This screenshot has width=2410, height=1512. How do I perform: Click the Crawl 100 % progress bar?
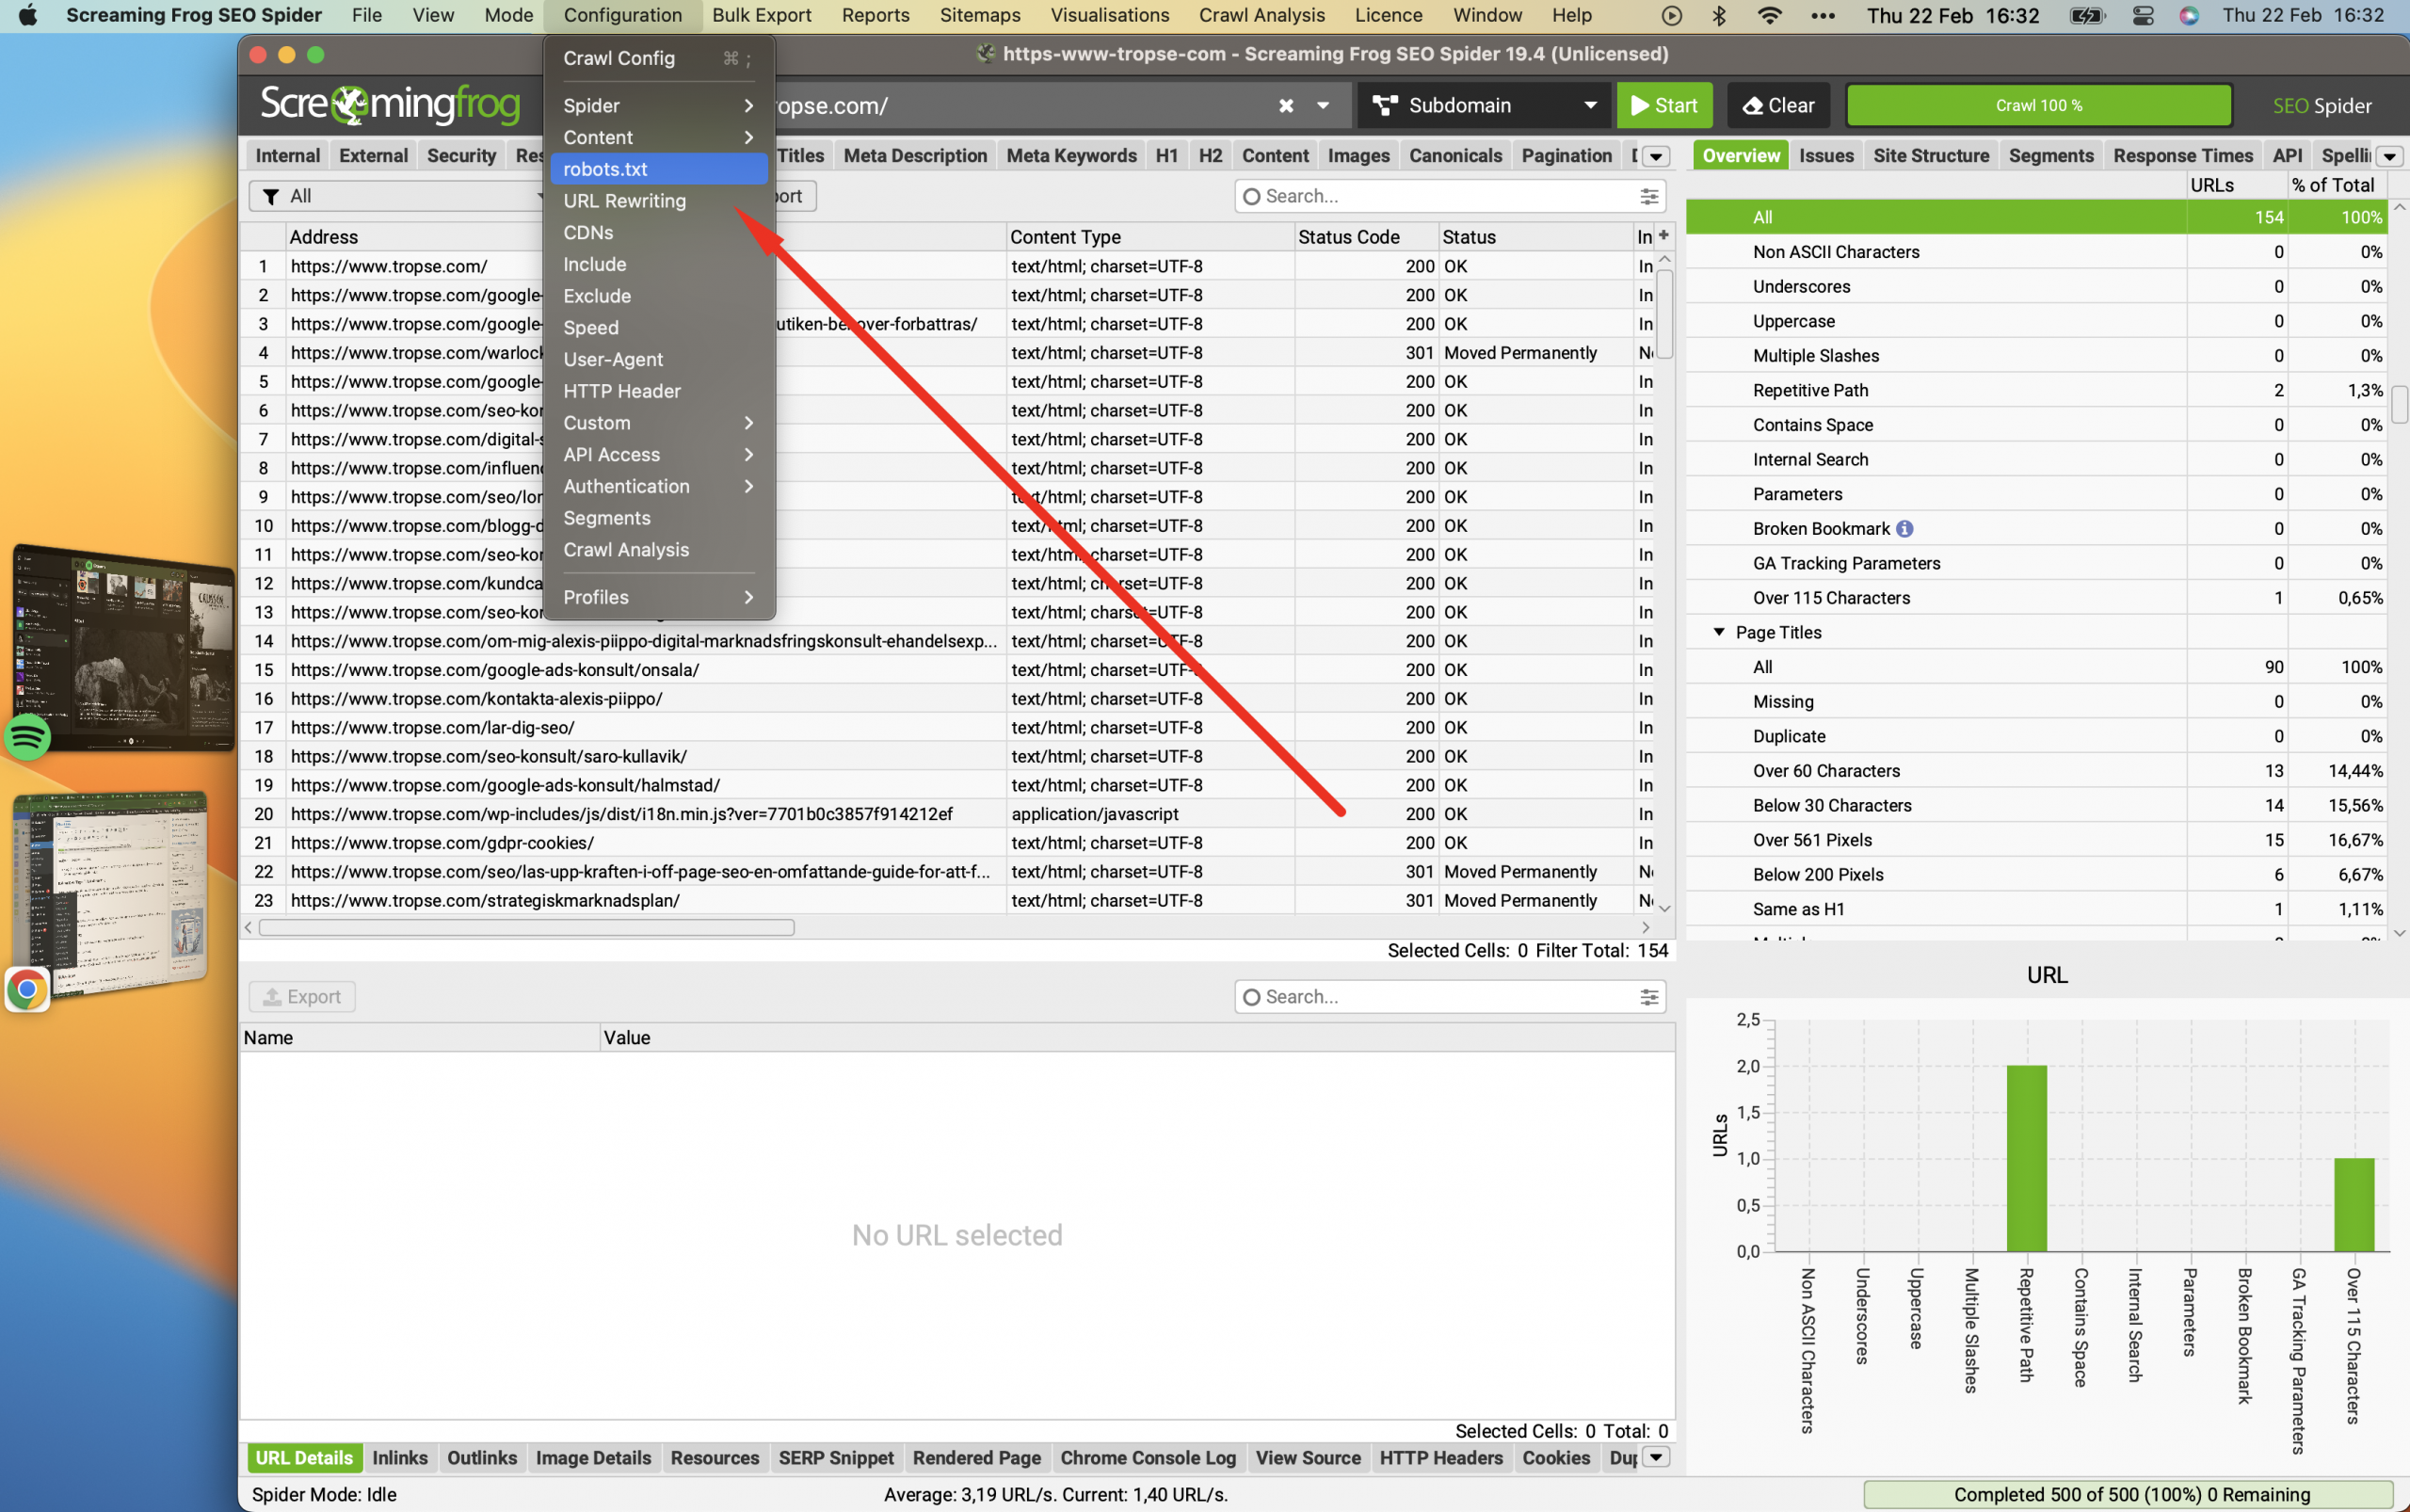[x=2038, y=105]
